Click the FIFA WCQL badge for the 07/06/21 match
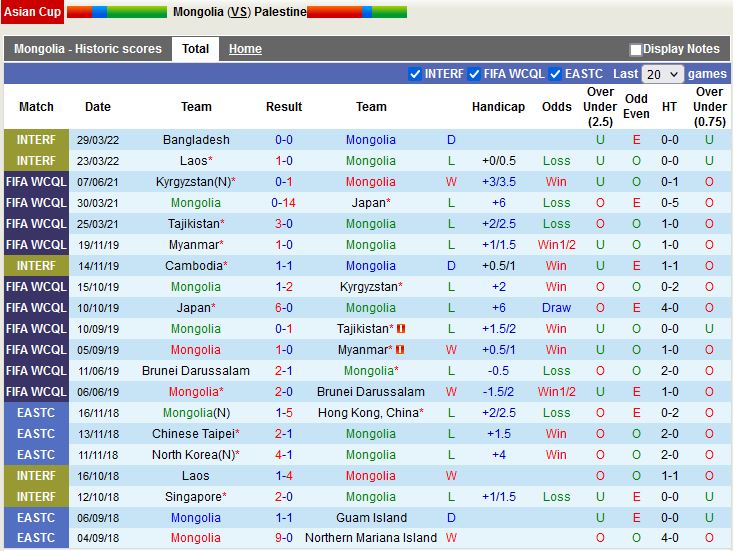The height and width of the screenshot is (551, 733). click(36, 182)
